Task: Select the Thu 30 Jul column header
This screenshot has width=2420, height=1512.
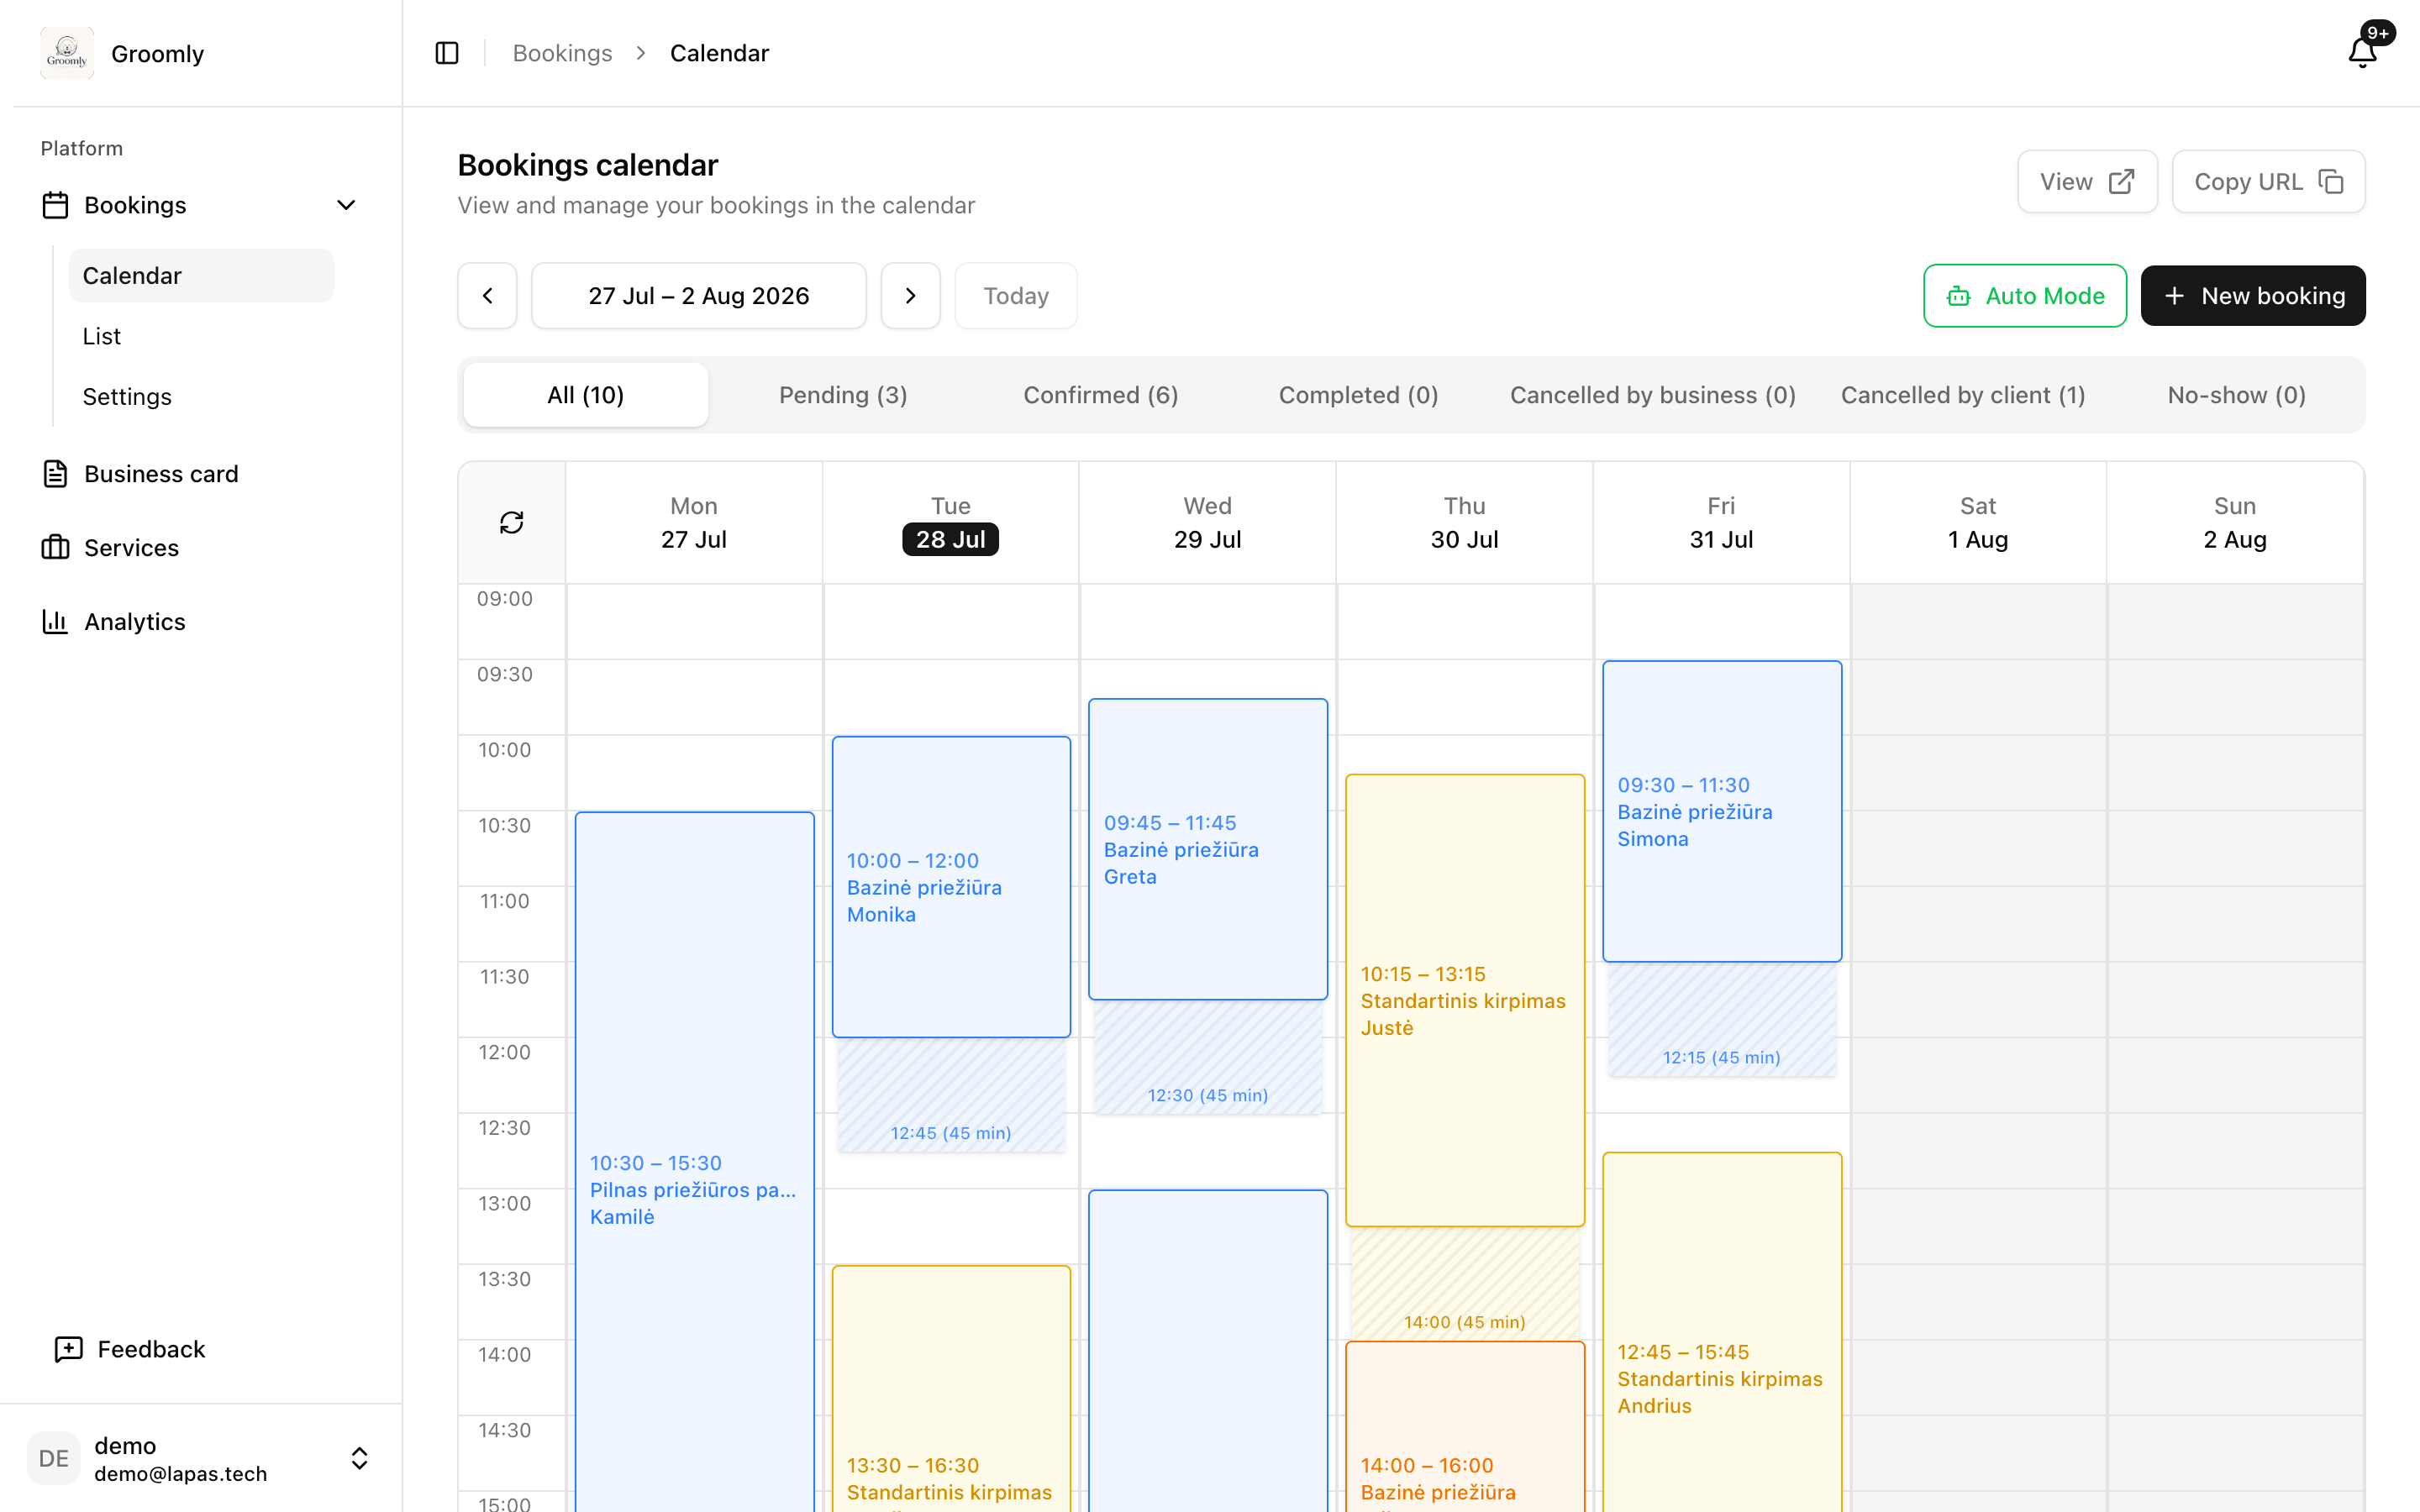Action: (1465, 523)
